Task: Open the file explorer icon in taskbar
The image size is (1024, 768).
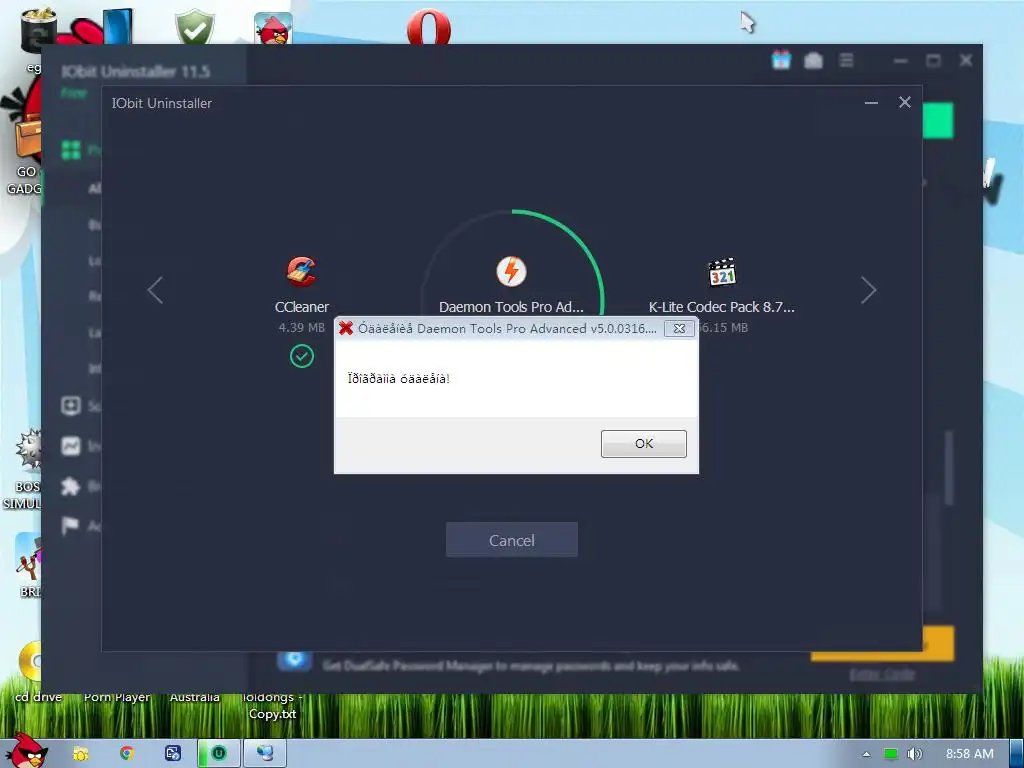Action: tap(81, 754)
